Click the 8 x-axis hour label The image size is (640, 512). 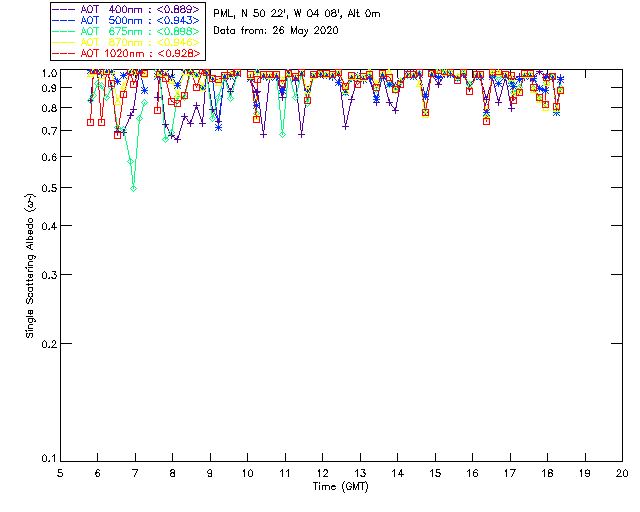173,473
